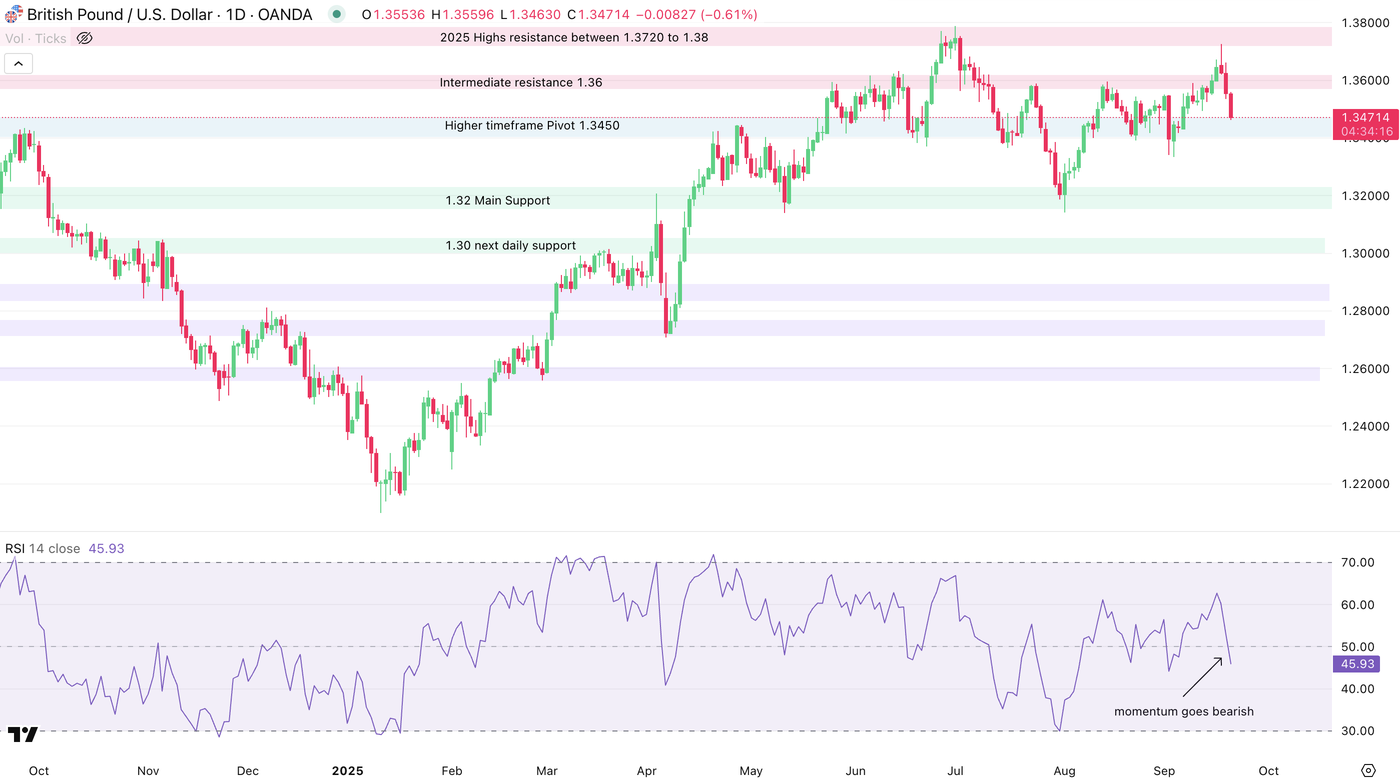Click the RSI 50.00 axis label
The height and width of the screenshot is (781, 1400).
pos(1356,647)
